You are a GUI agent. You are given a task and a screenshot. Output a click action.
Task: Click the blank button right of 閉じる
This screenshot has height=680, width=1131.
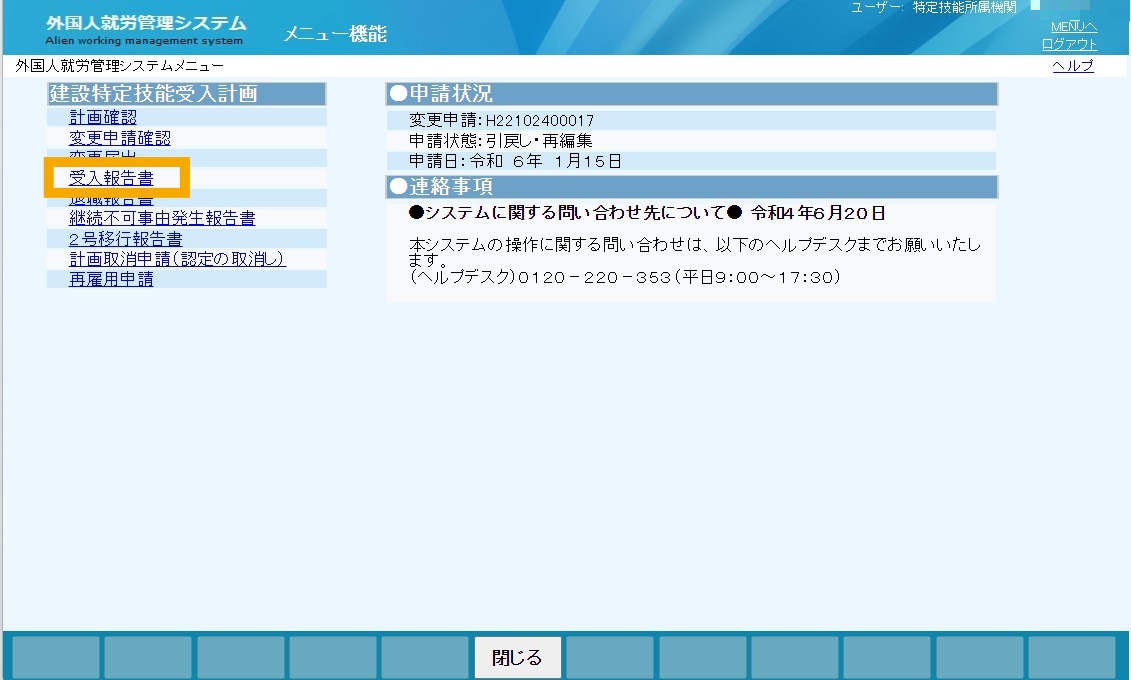pos(609,657)
